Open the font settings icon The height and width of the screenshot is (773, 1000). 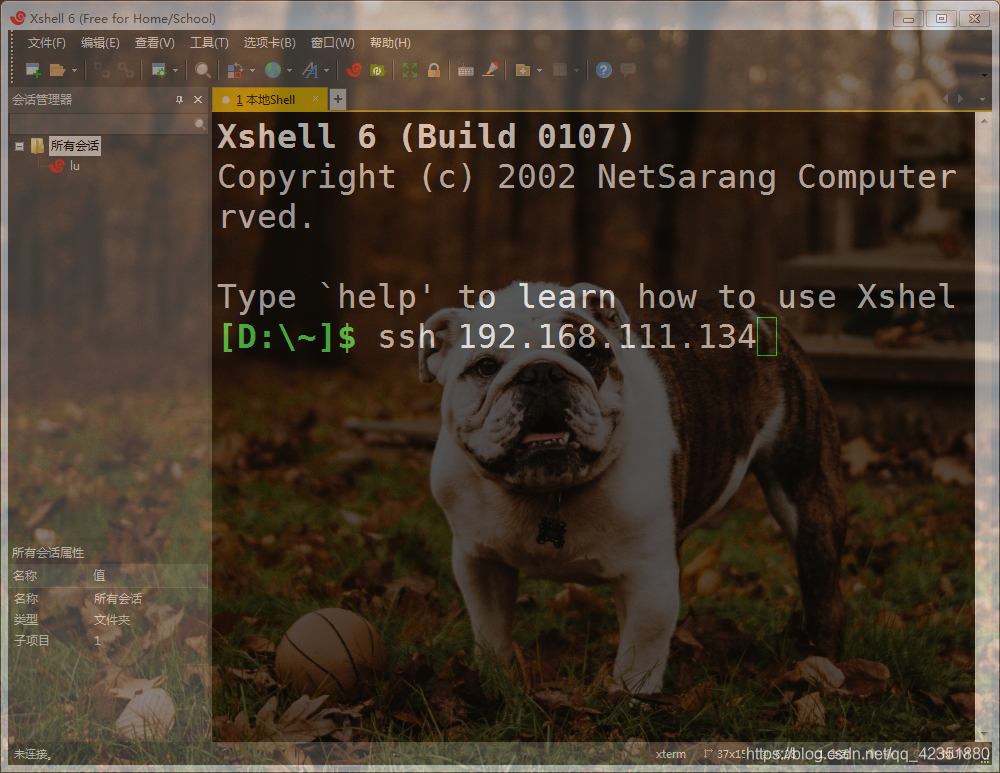[x=310, y=70]
